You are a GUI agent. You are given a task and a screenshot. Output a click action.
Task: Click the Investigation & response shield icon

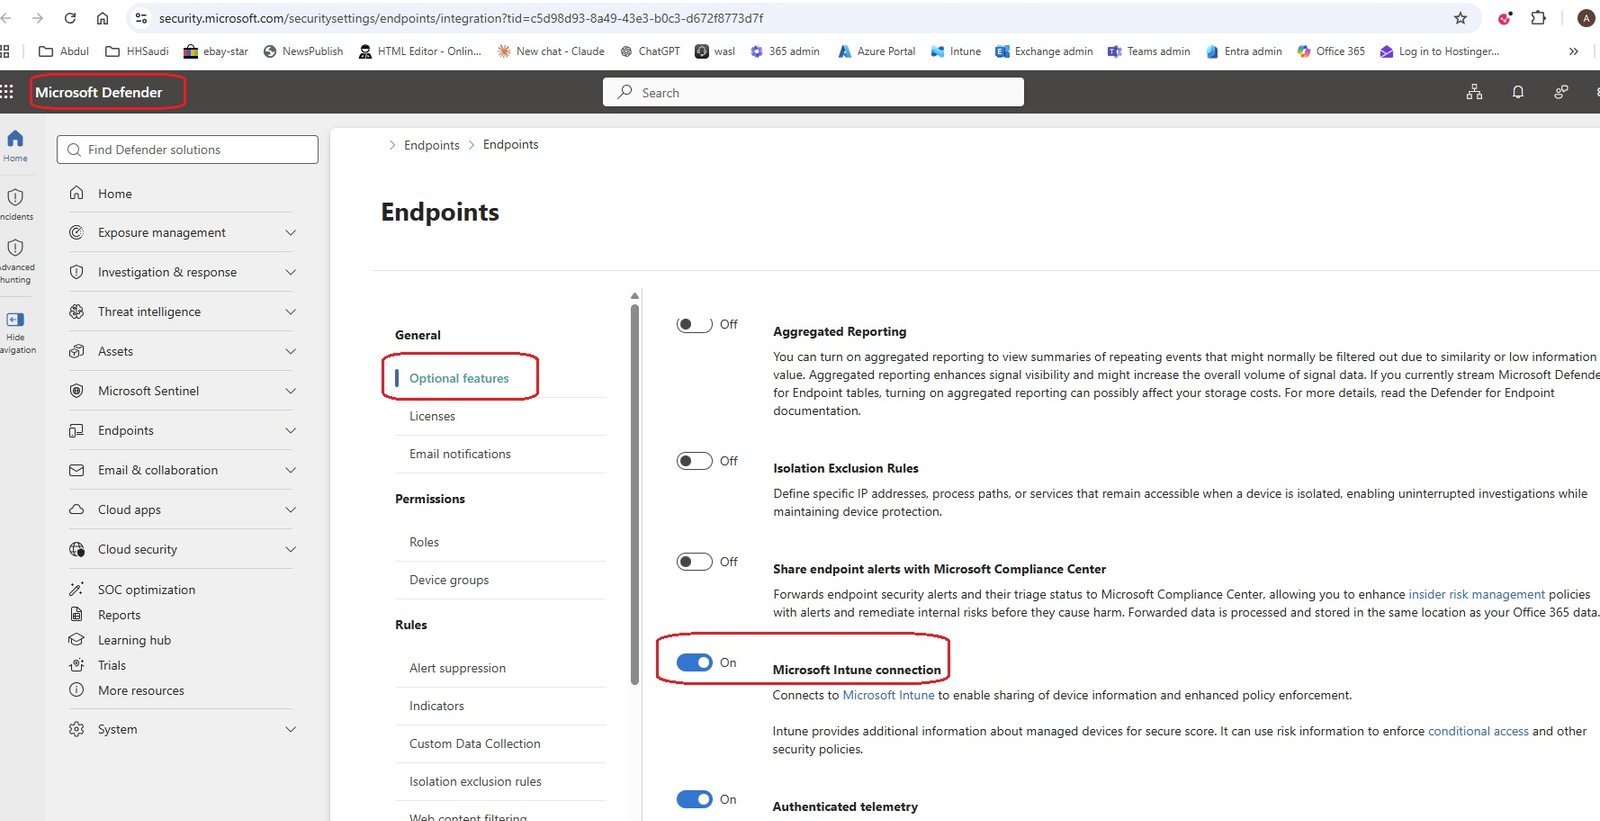point(76,272)
